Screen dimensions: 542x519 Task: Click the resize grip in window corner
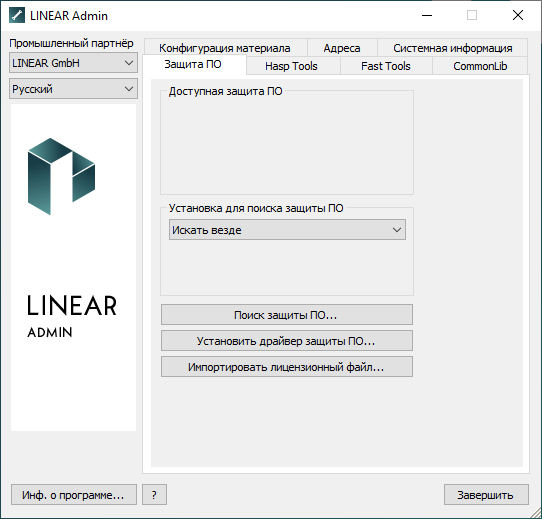pyautogui.click(x=535, y=512)
